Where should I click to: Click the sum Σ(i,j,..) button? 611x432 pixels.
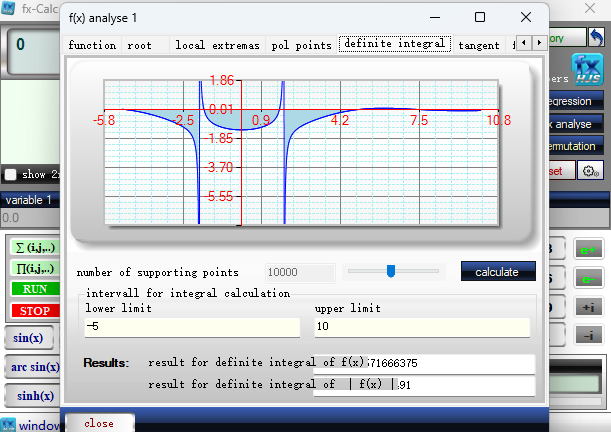pos(35,248)
